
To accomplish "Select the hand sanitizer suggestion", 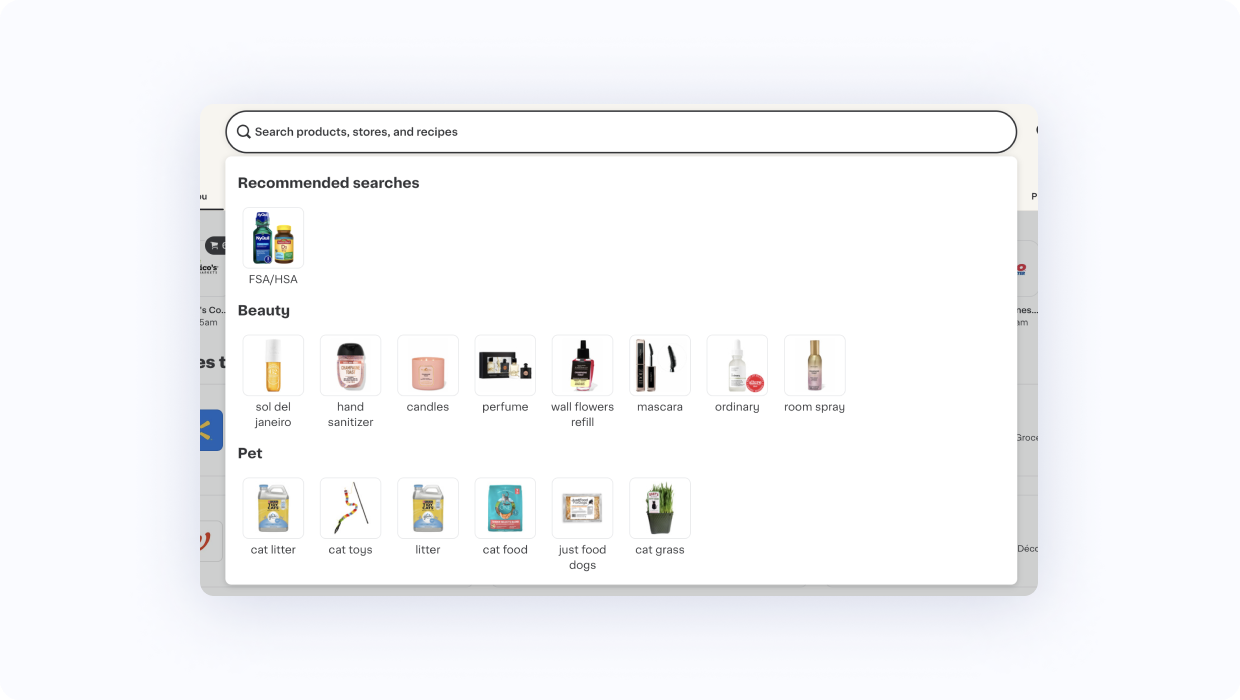I will click(350, 366).
